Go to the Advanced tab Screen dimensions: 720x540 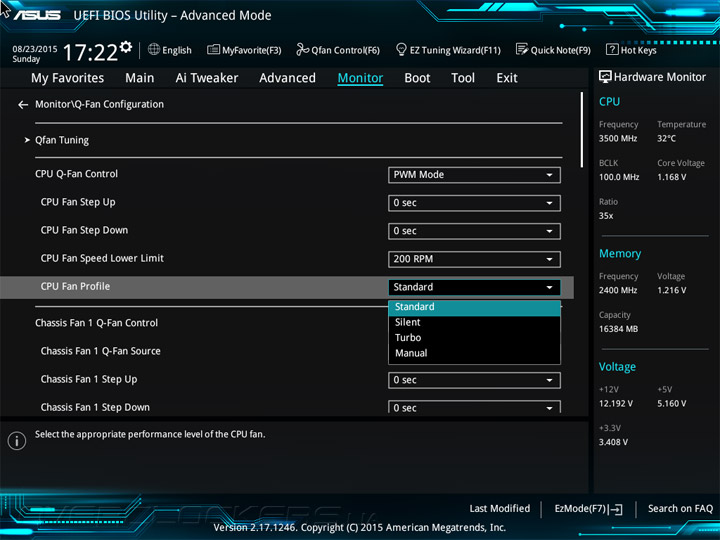coord(287,78)
